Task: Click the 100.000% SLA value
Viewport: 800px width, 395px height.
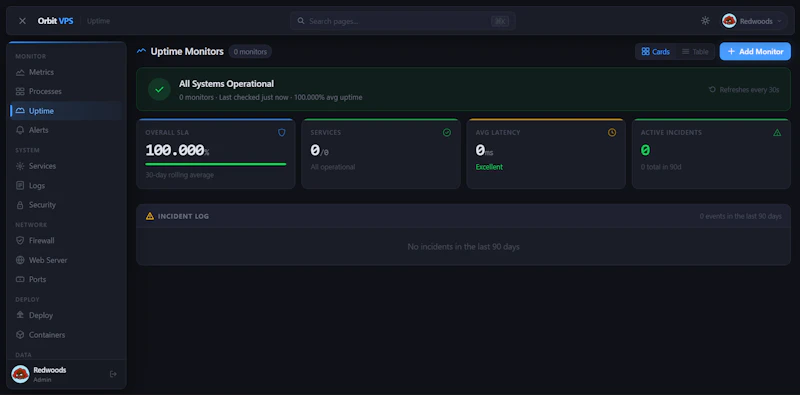Action: pyautogui.click(x=177, y=150)
